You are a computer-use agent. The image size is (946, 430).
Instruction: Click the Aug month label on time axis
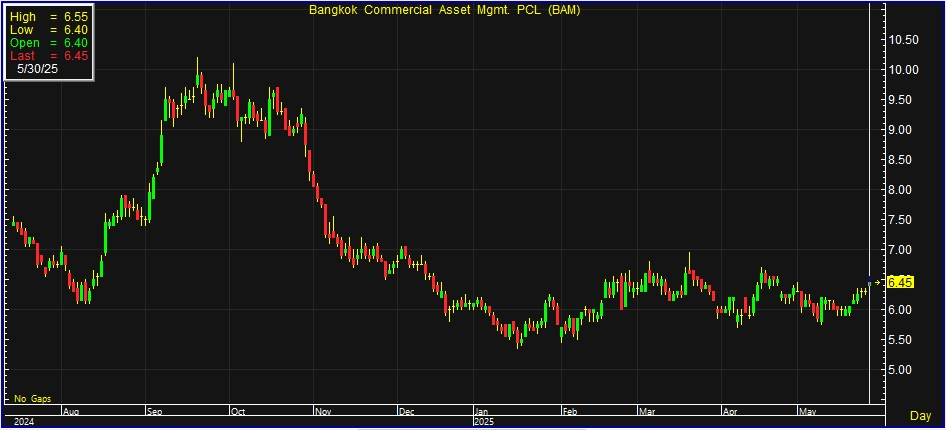(x=70, y=412)
